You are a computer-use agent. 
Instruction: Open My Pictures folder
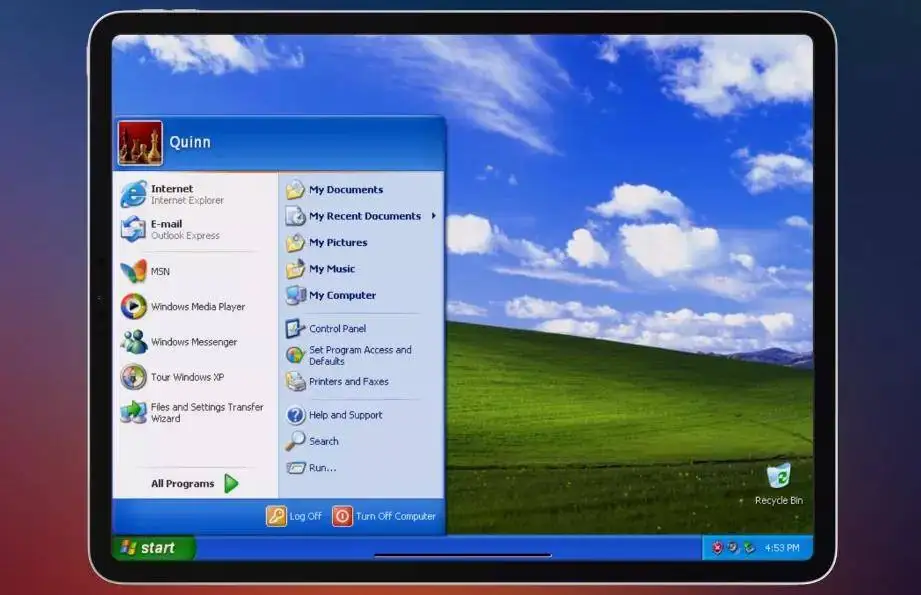click(339, 242)
